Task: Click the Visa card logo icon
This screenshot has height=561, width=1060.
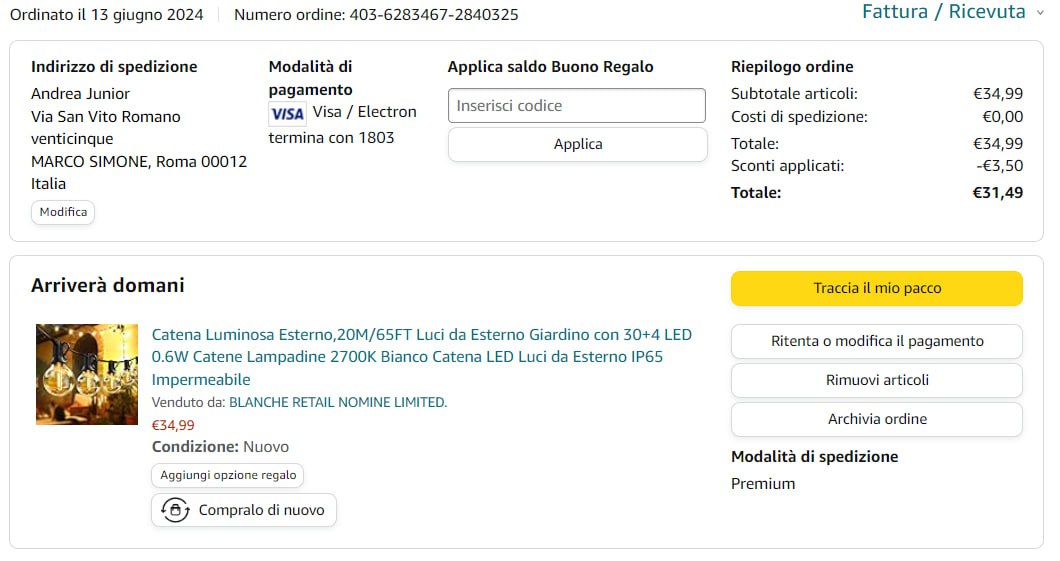Action: pos(287,113)
